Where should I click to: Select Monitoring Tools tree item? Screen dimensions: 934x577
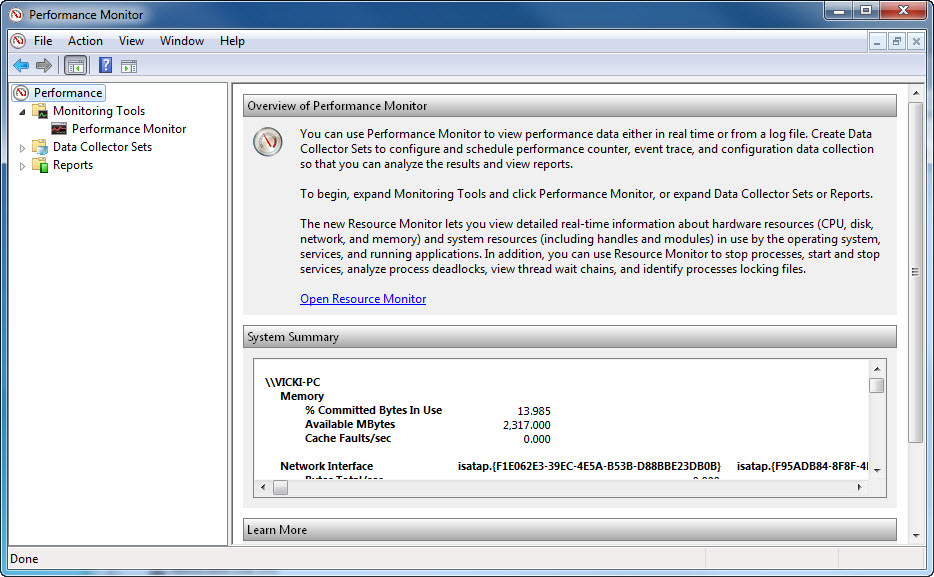pos(99,111)
